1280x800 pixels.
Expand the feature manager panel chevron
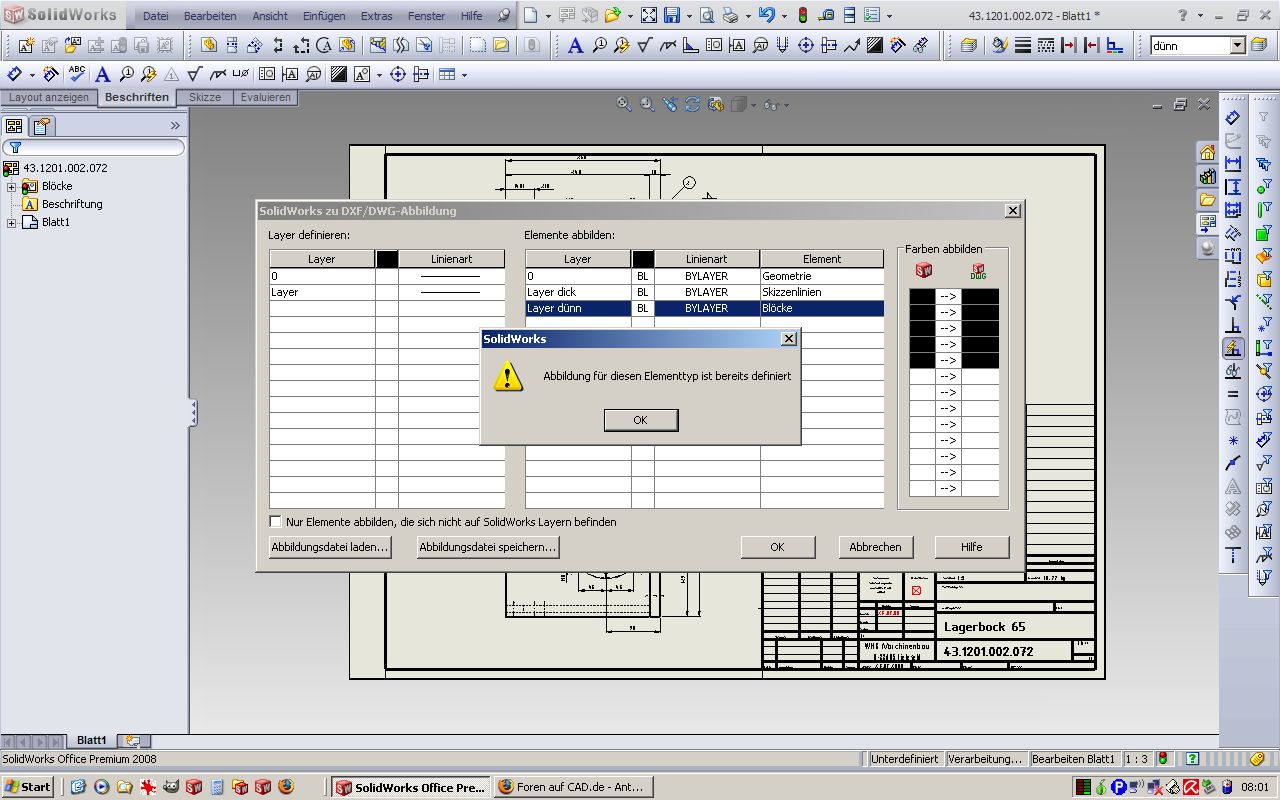(x=175, y=126)
